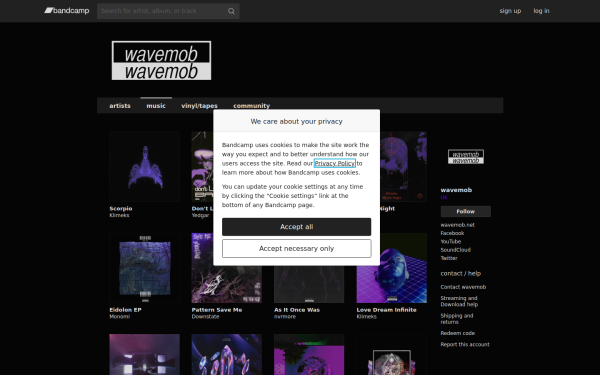Open the Privacy Policy link

[334, 163]
